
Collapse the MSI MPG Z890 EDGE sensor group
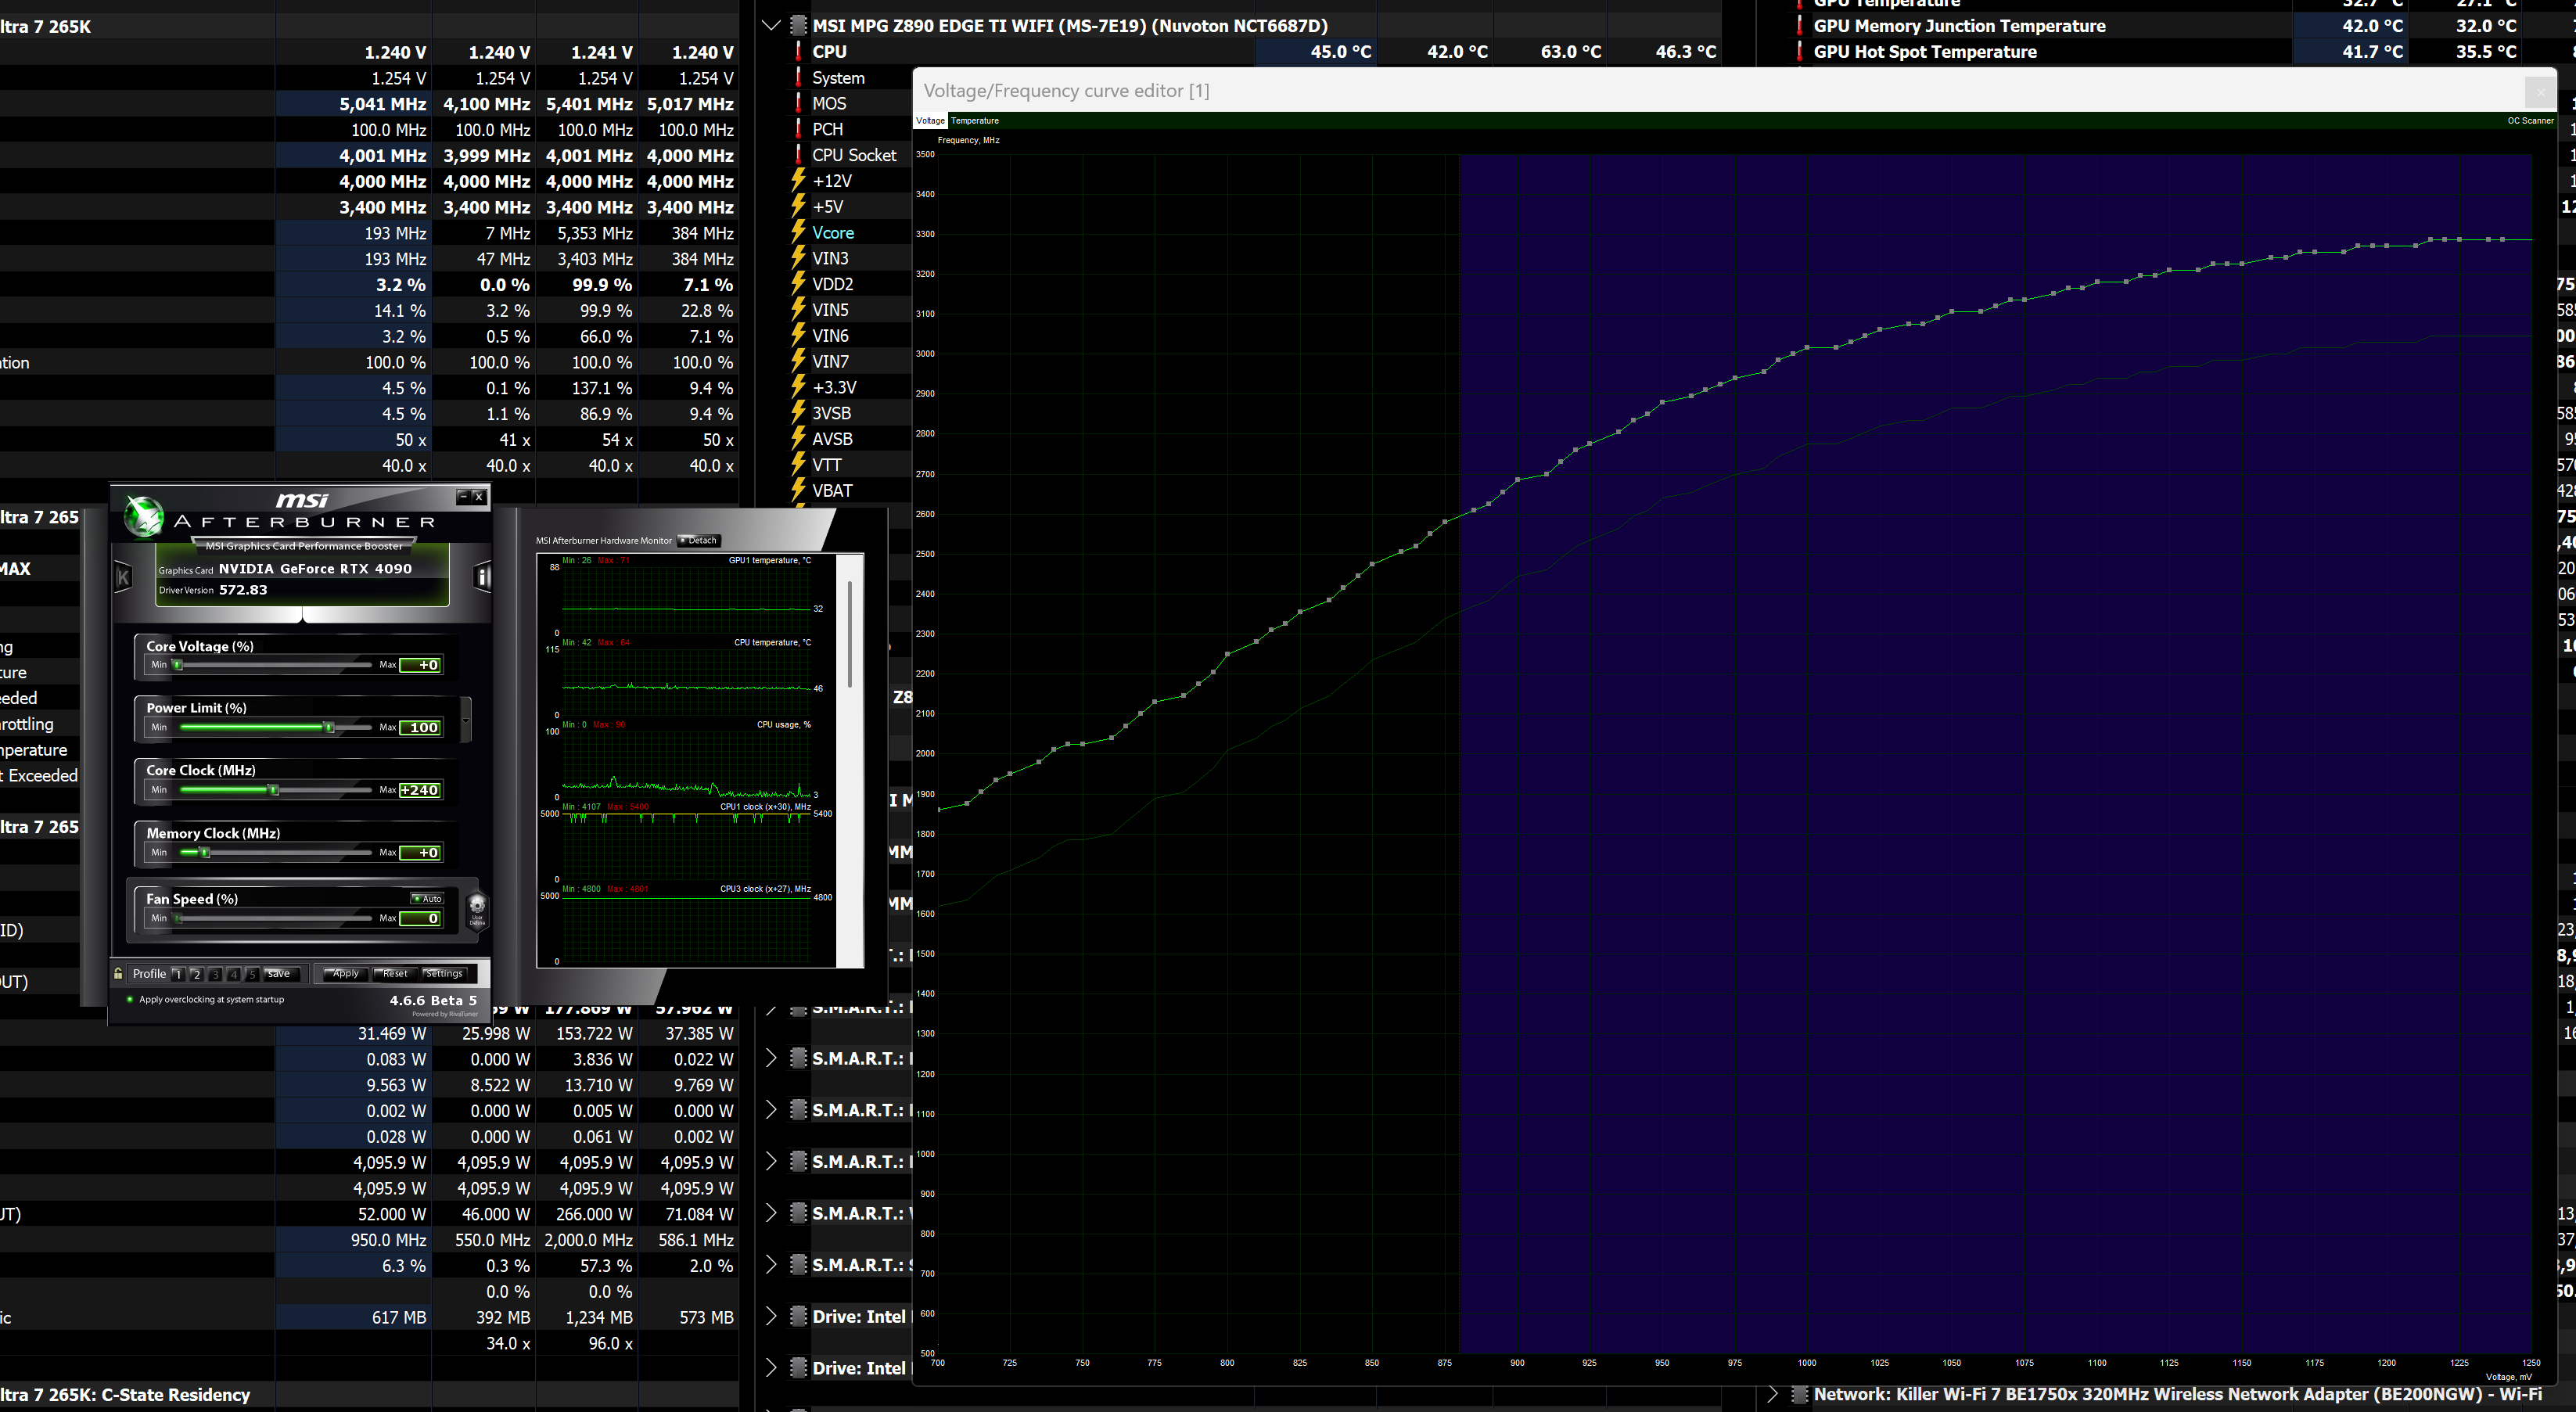click(x=771, y=26)
